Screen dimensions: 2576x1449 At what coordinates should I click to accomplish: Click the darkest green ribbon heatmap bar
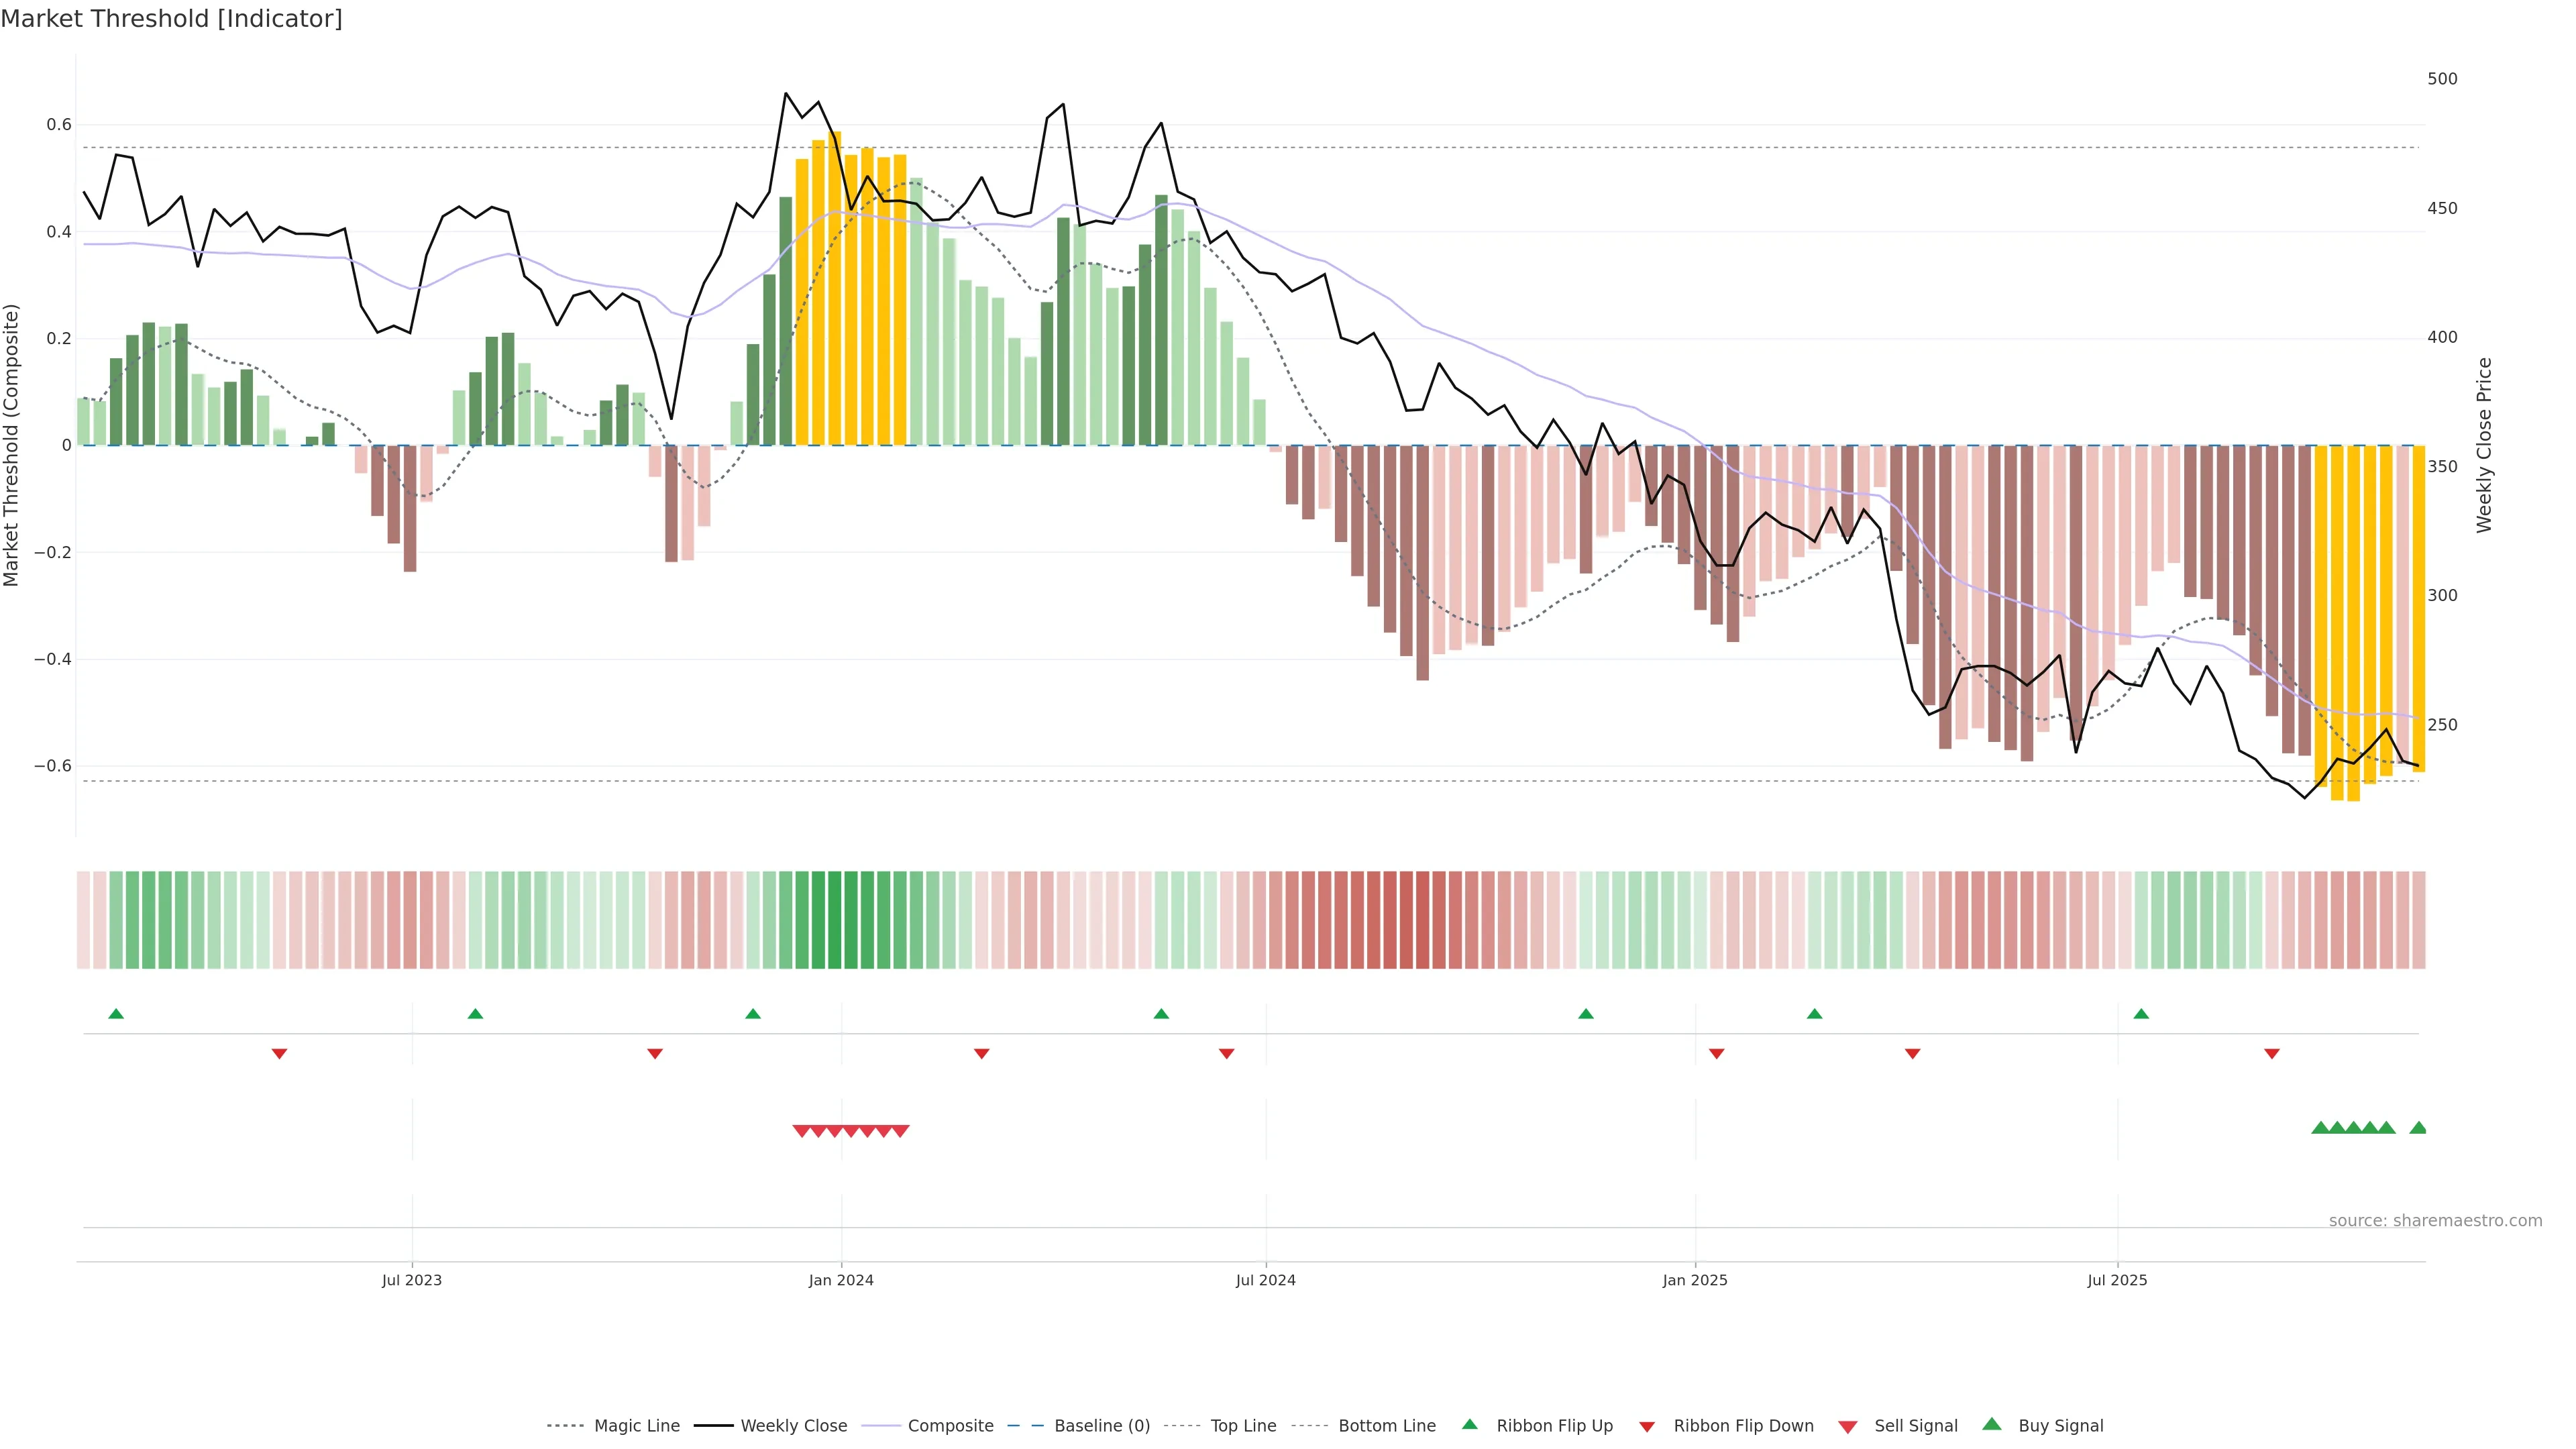834,920
